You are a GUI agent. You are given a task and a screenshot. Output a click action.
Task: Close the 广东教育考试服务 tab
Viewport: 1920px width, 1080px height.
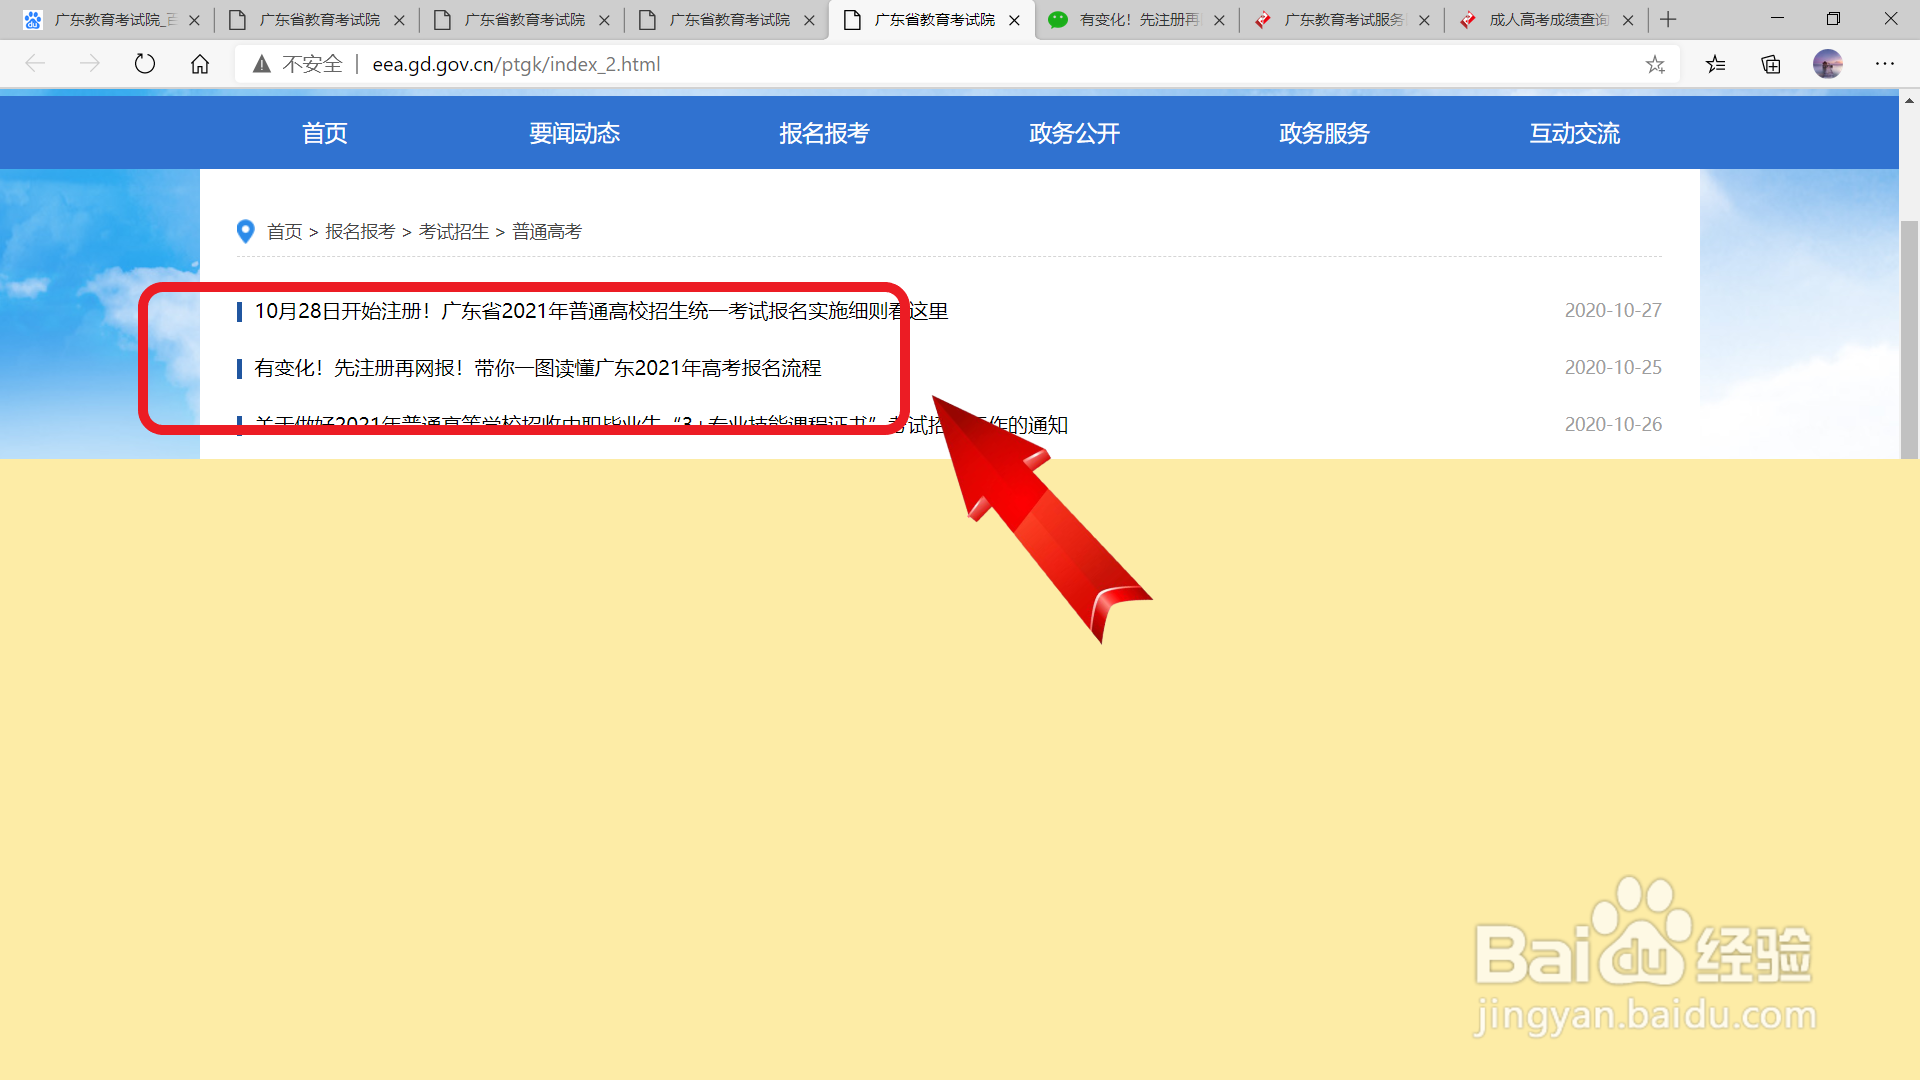[x=1424, y=20]
